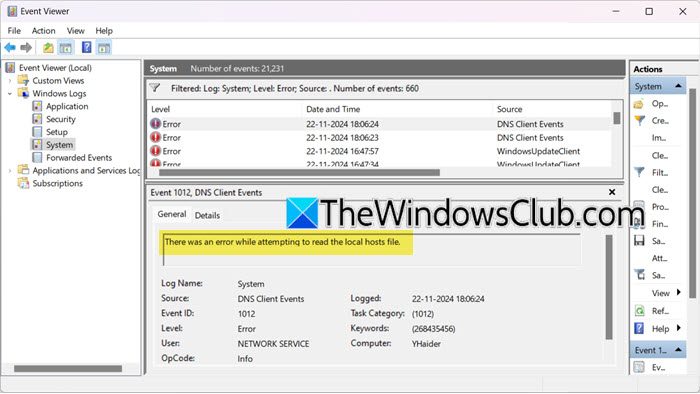
Task: Close the Event 1012 preview pane
Action: (x=612, y=192)
